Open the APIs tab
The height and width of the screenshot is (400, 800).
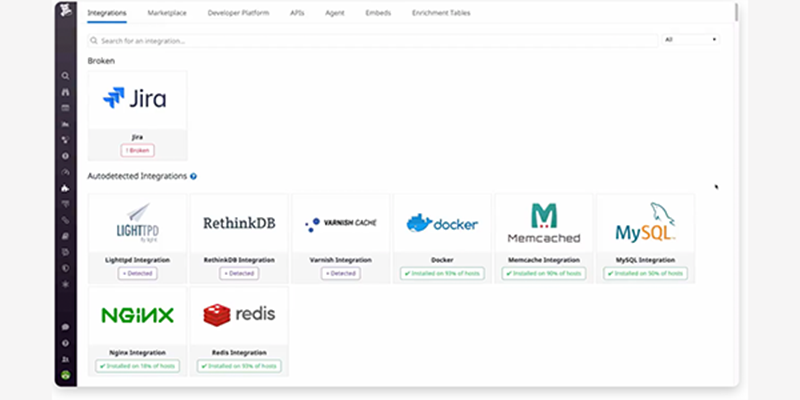coord(297,13)
